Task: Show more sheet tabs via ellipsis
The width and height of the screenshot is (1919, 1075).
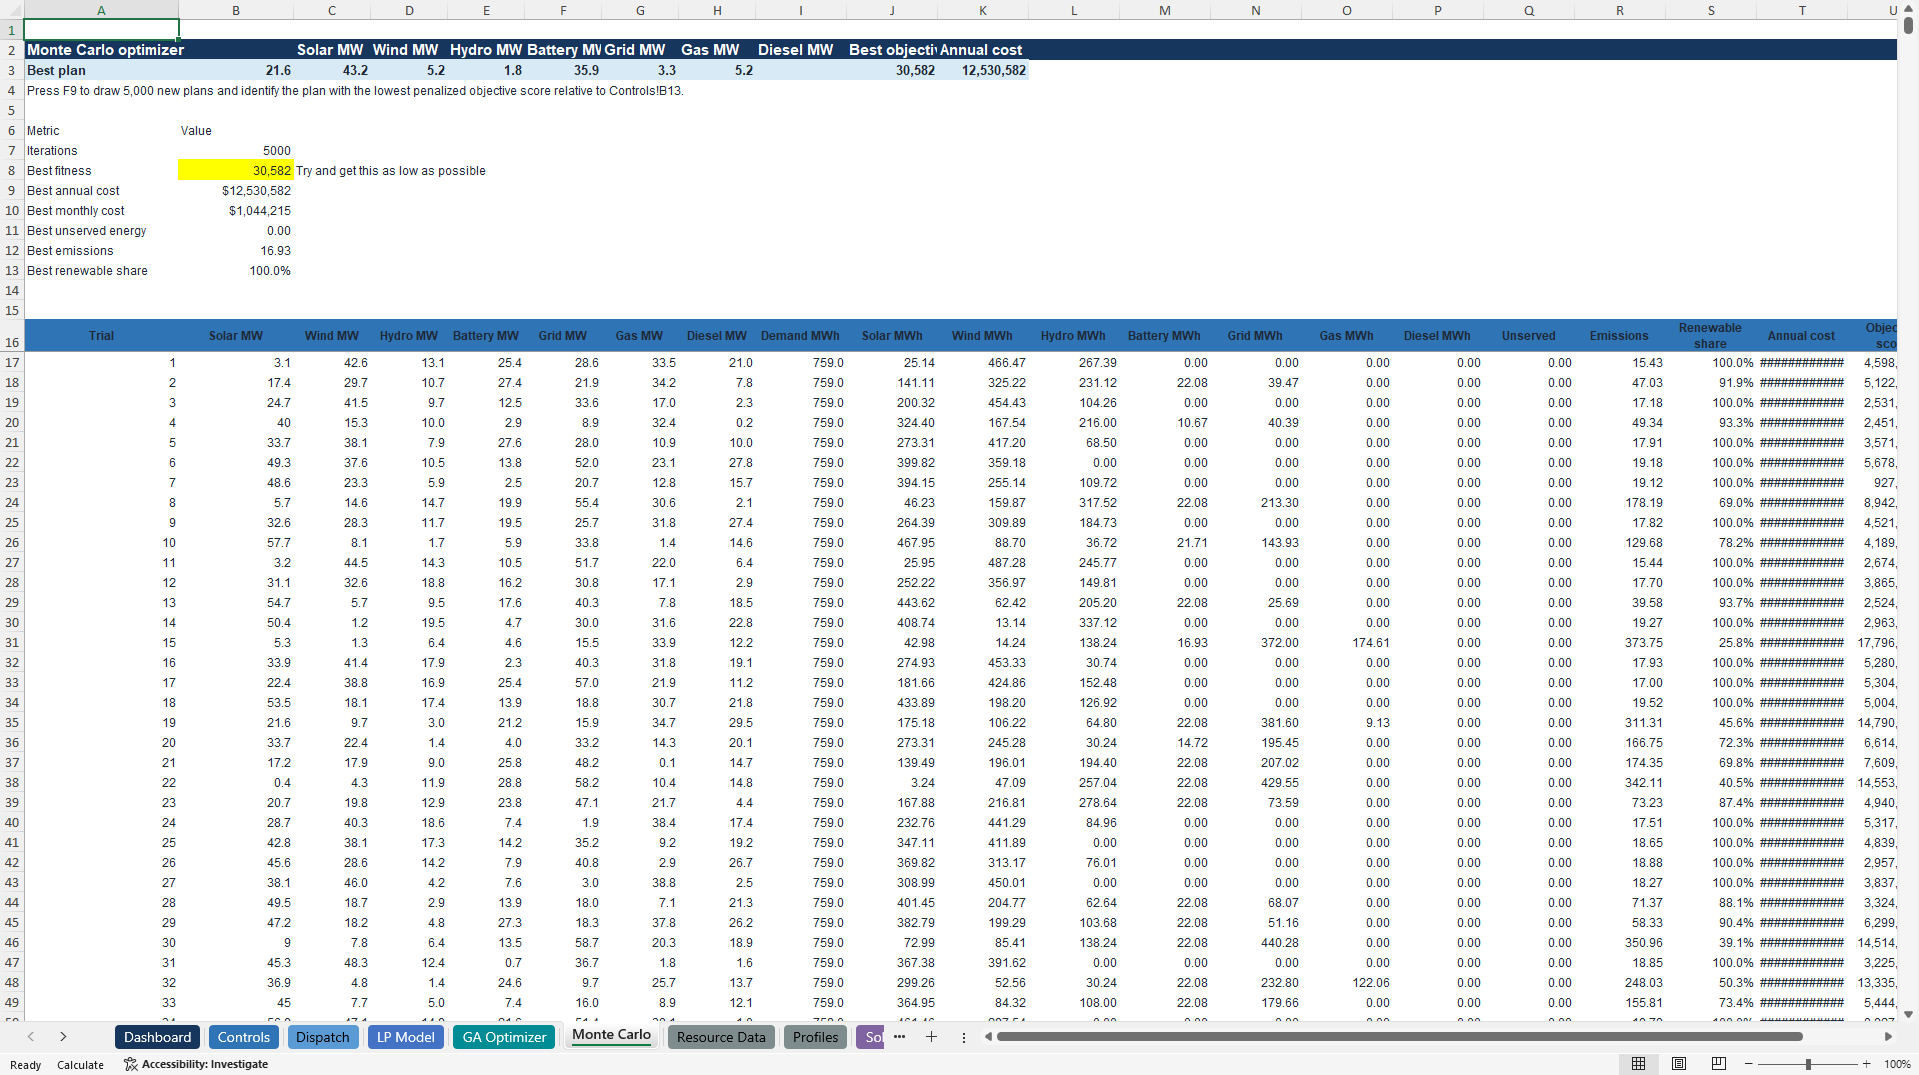Action: tap(899, 1037)
